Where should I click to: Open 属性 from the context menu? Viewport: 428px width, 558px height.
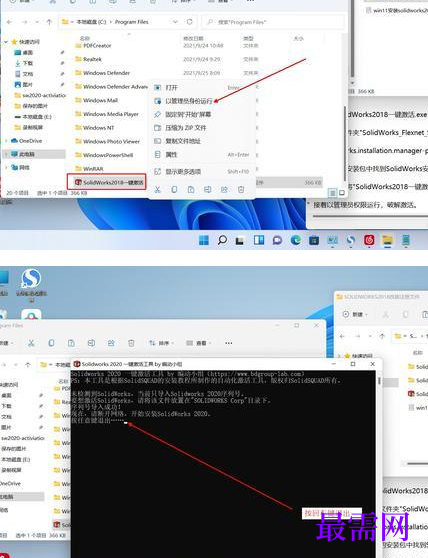click(x=171, y=155)
